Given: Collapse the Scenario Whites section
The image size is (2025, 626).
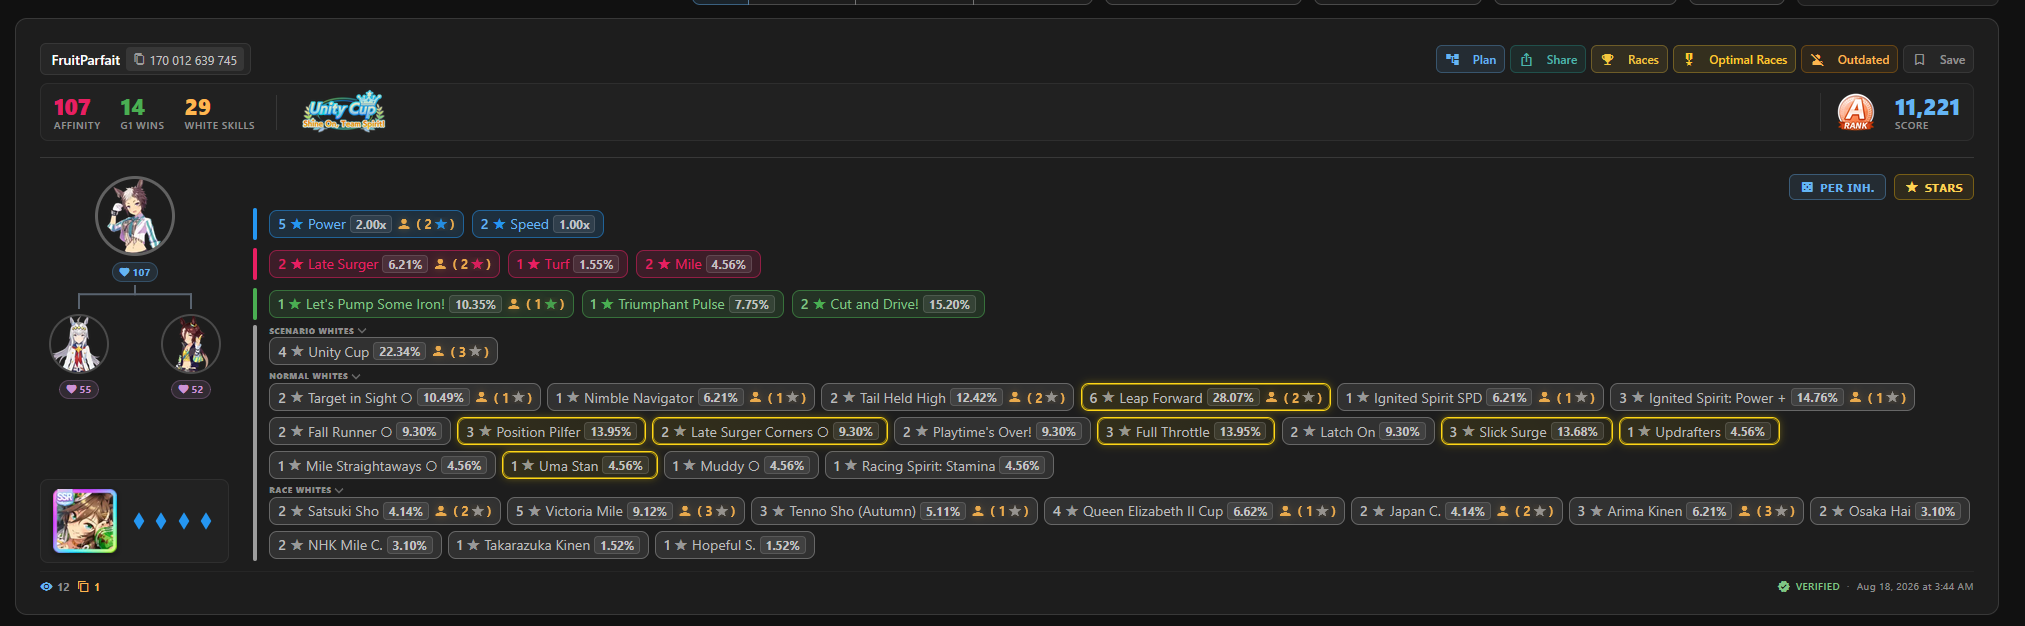Looking at the screenshot, I should tap(317, 331).
